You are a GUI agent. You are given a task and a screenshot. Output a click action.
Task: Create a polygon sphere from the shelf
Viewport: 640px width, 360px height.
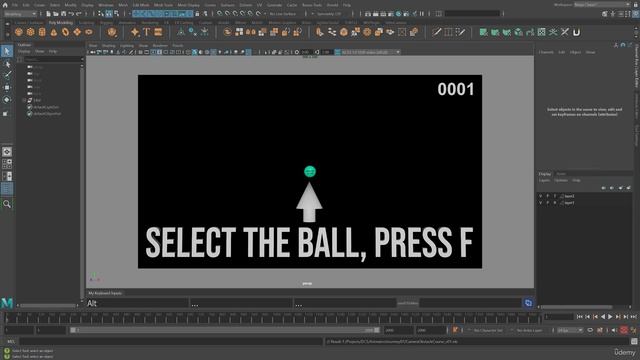pyautogui.click(x=19, y=32)
